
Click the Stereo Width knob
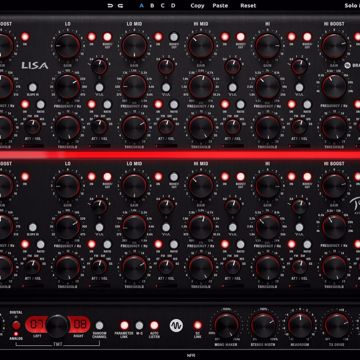[263, 325]
